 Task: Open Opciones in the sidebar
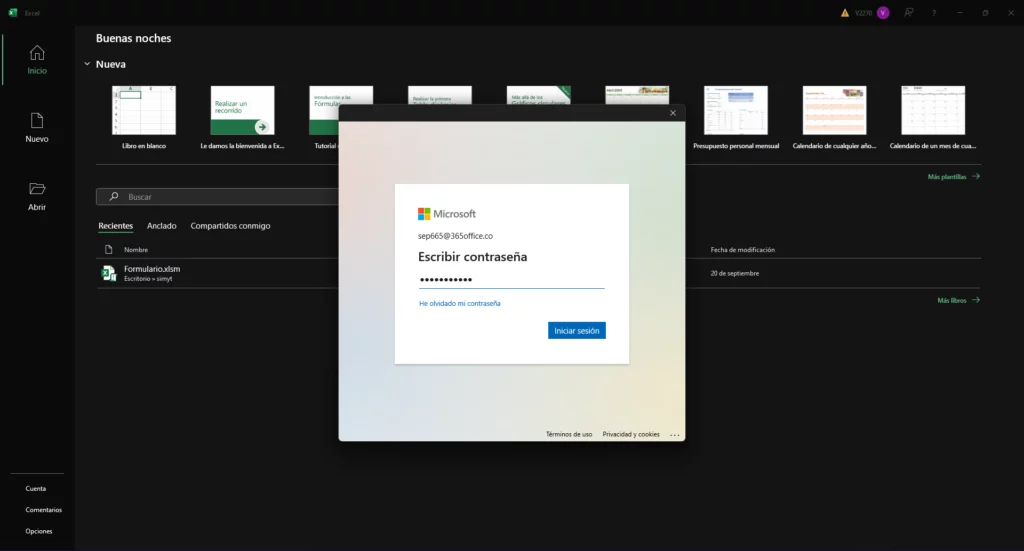[39, 531]
